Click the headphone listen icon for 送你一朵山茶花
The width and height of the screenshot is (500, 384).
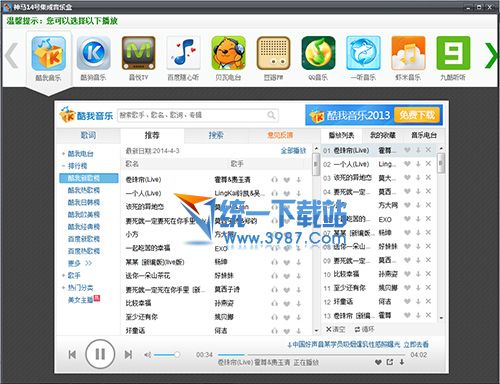(x=274, y=276)
